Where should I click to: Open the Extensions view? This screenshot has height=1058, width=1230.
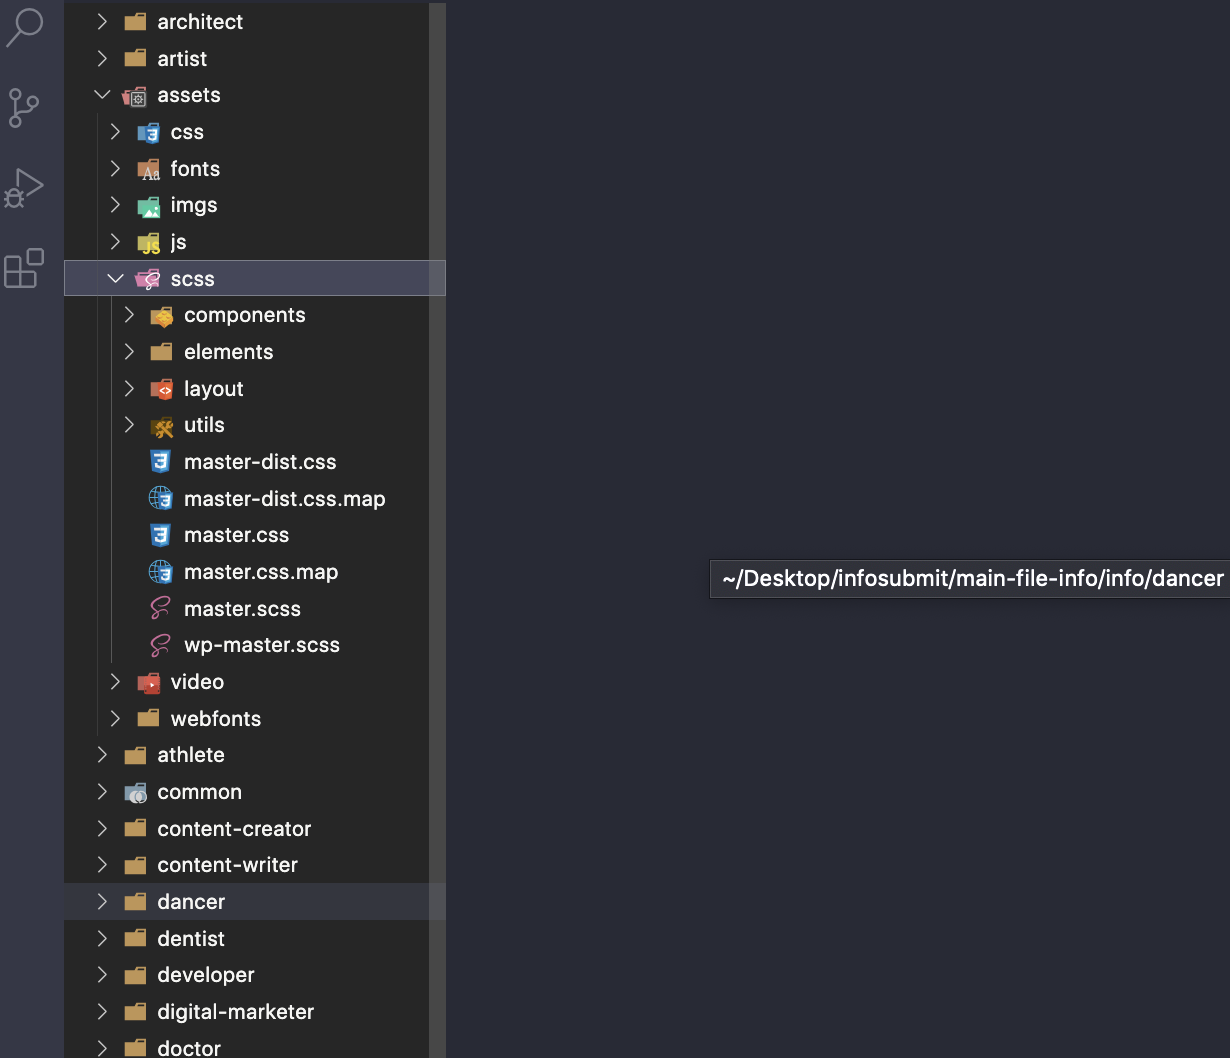click(x=24, y=268)
